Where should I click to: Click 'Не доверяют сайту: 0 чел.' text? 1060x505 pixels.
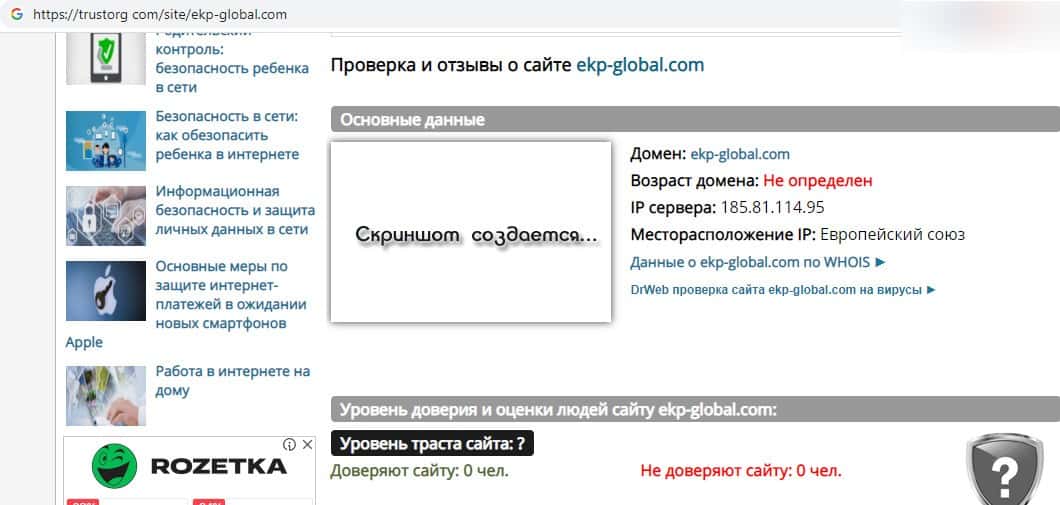pos(740,470)
